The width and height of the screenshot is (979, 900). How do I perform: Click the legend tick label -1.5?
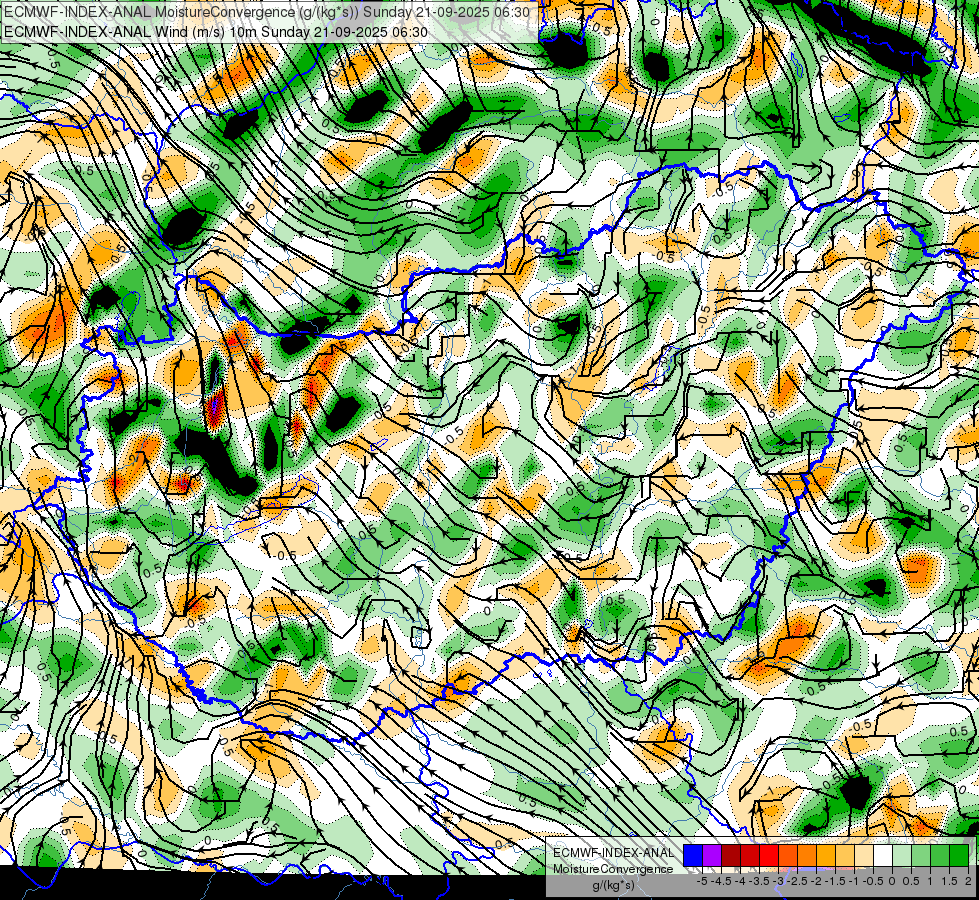(835, 881)
